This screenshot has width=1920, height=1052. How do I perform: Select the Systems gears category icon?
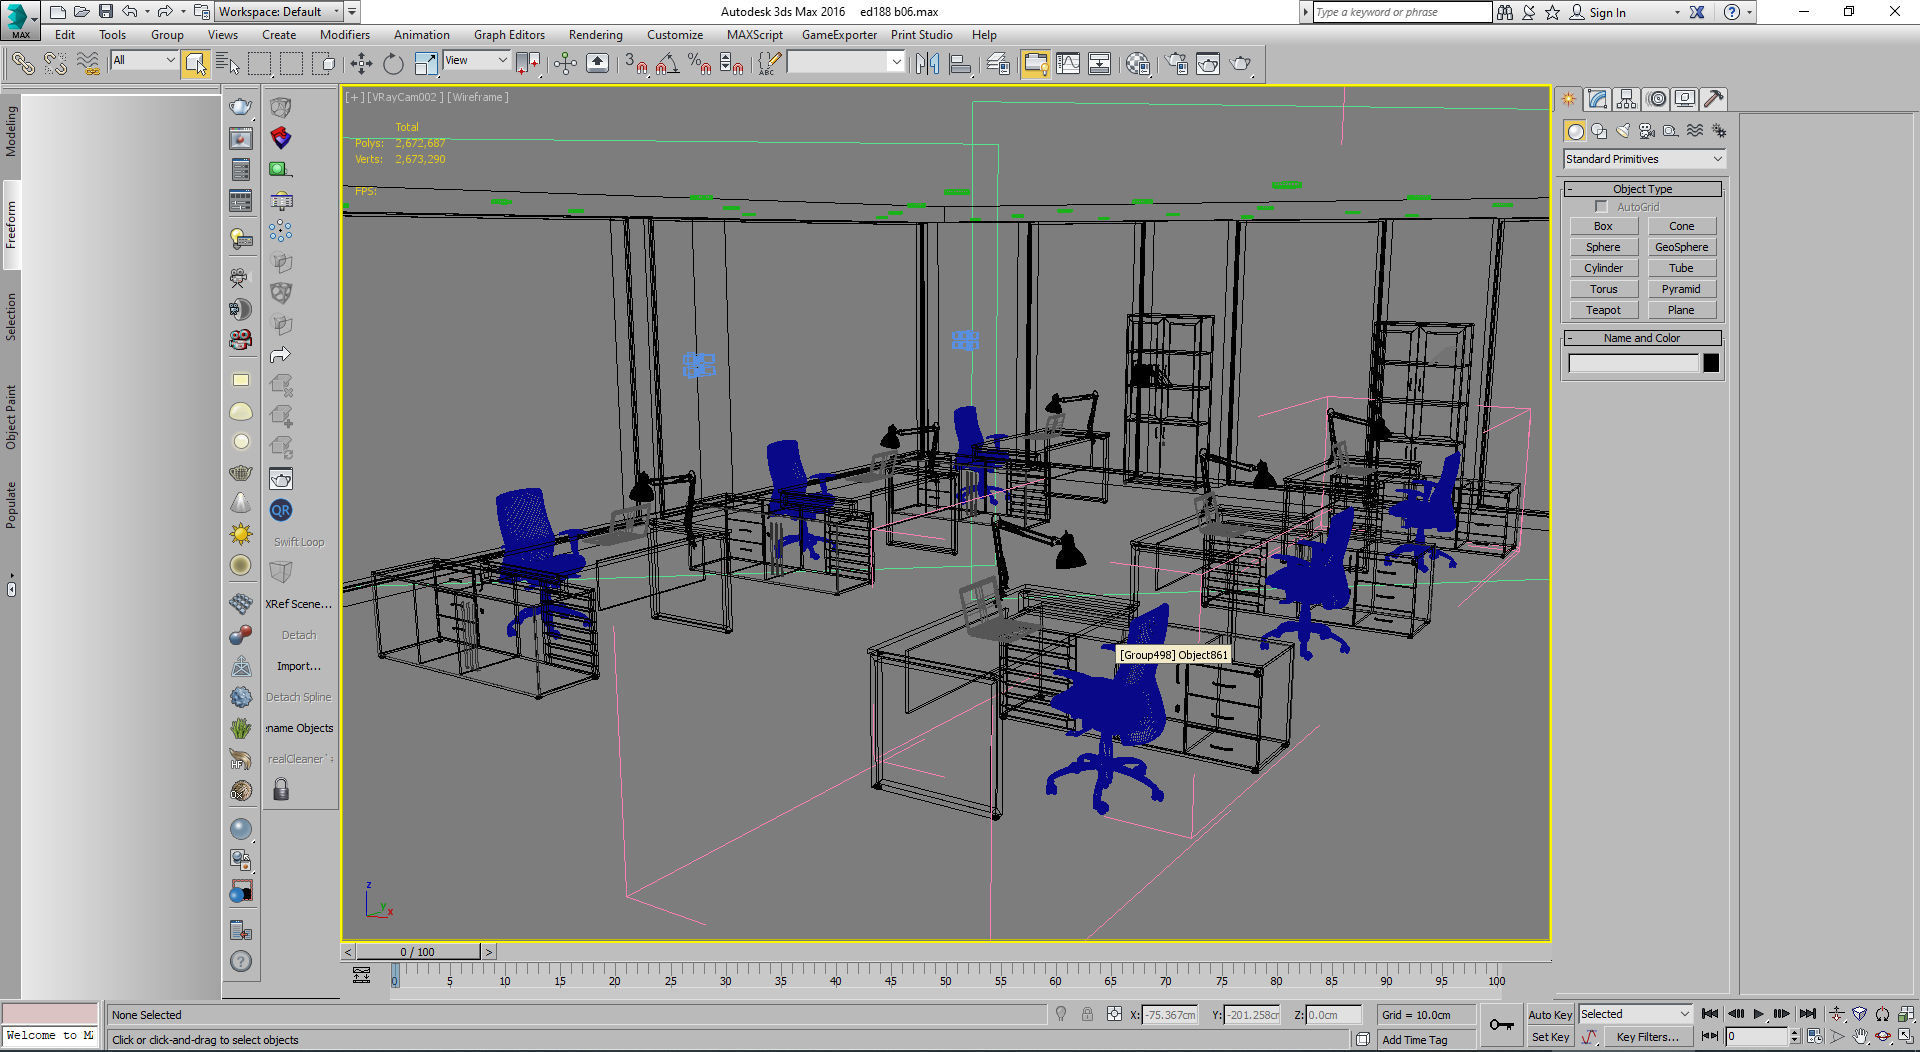coord(1719,131)
